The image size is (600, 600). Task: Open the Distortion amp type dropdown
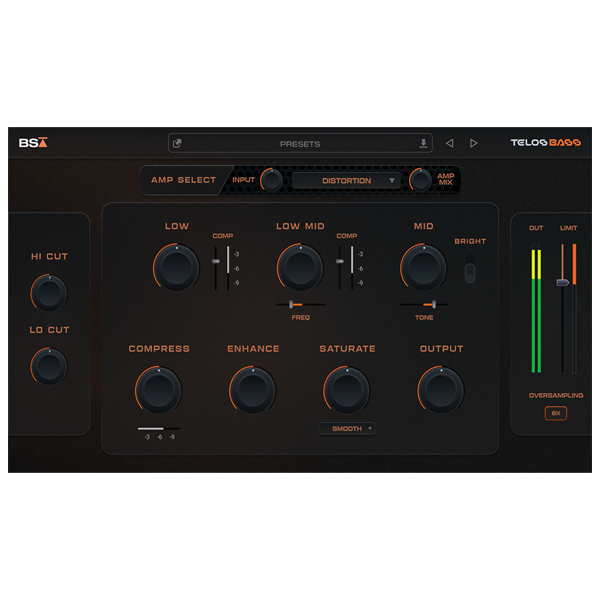tap(345, 181)
